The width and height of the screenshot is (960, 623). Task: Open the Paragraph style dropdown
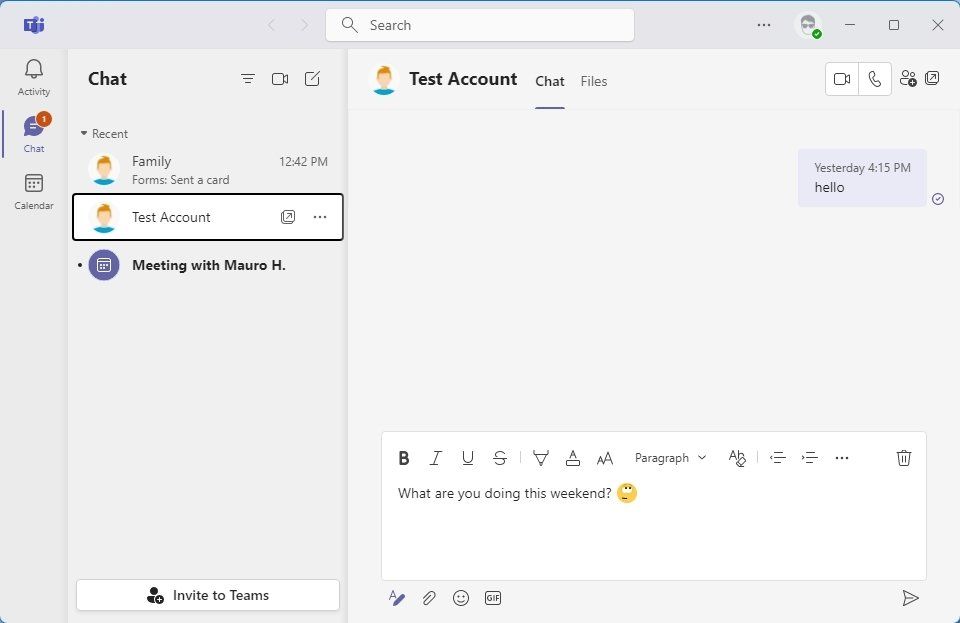670,458
